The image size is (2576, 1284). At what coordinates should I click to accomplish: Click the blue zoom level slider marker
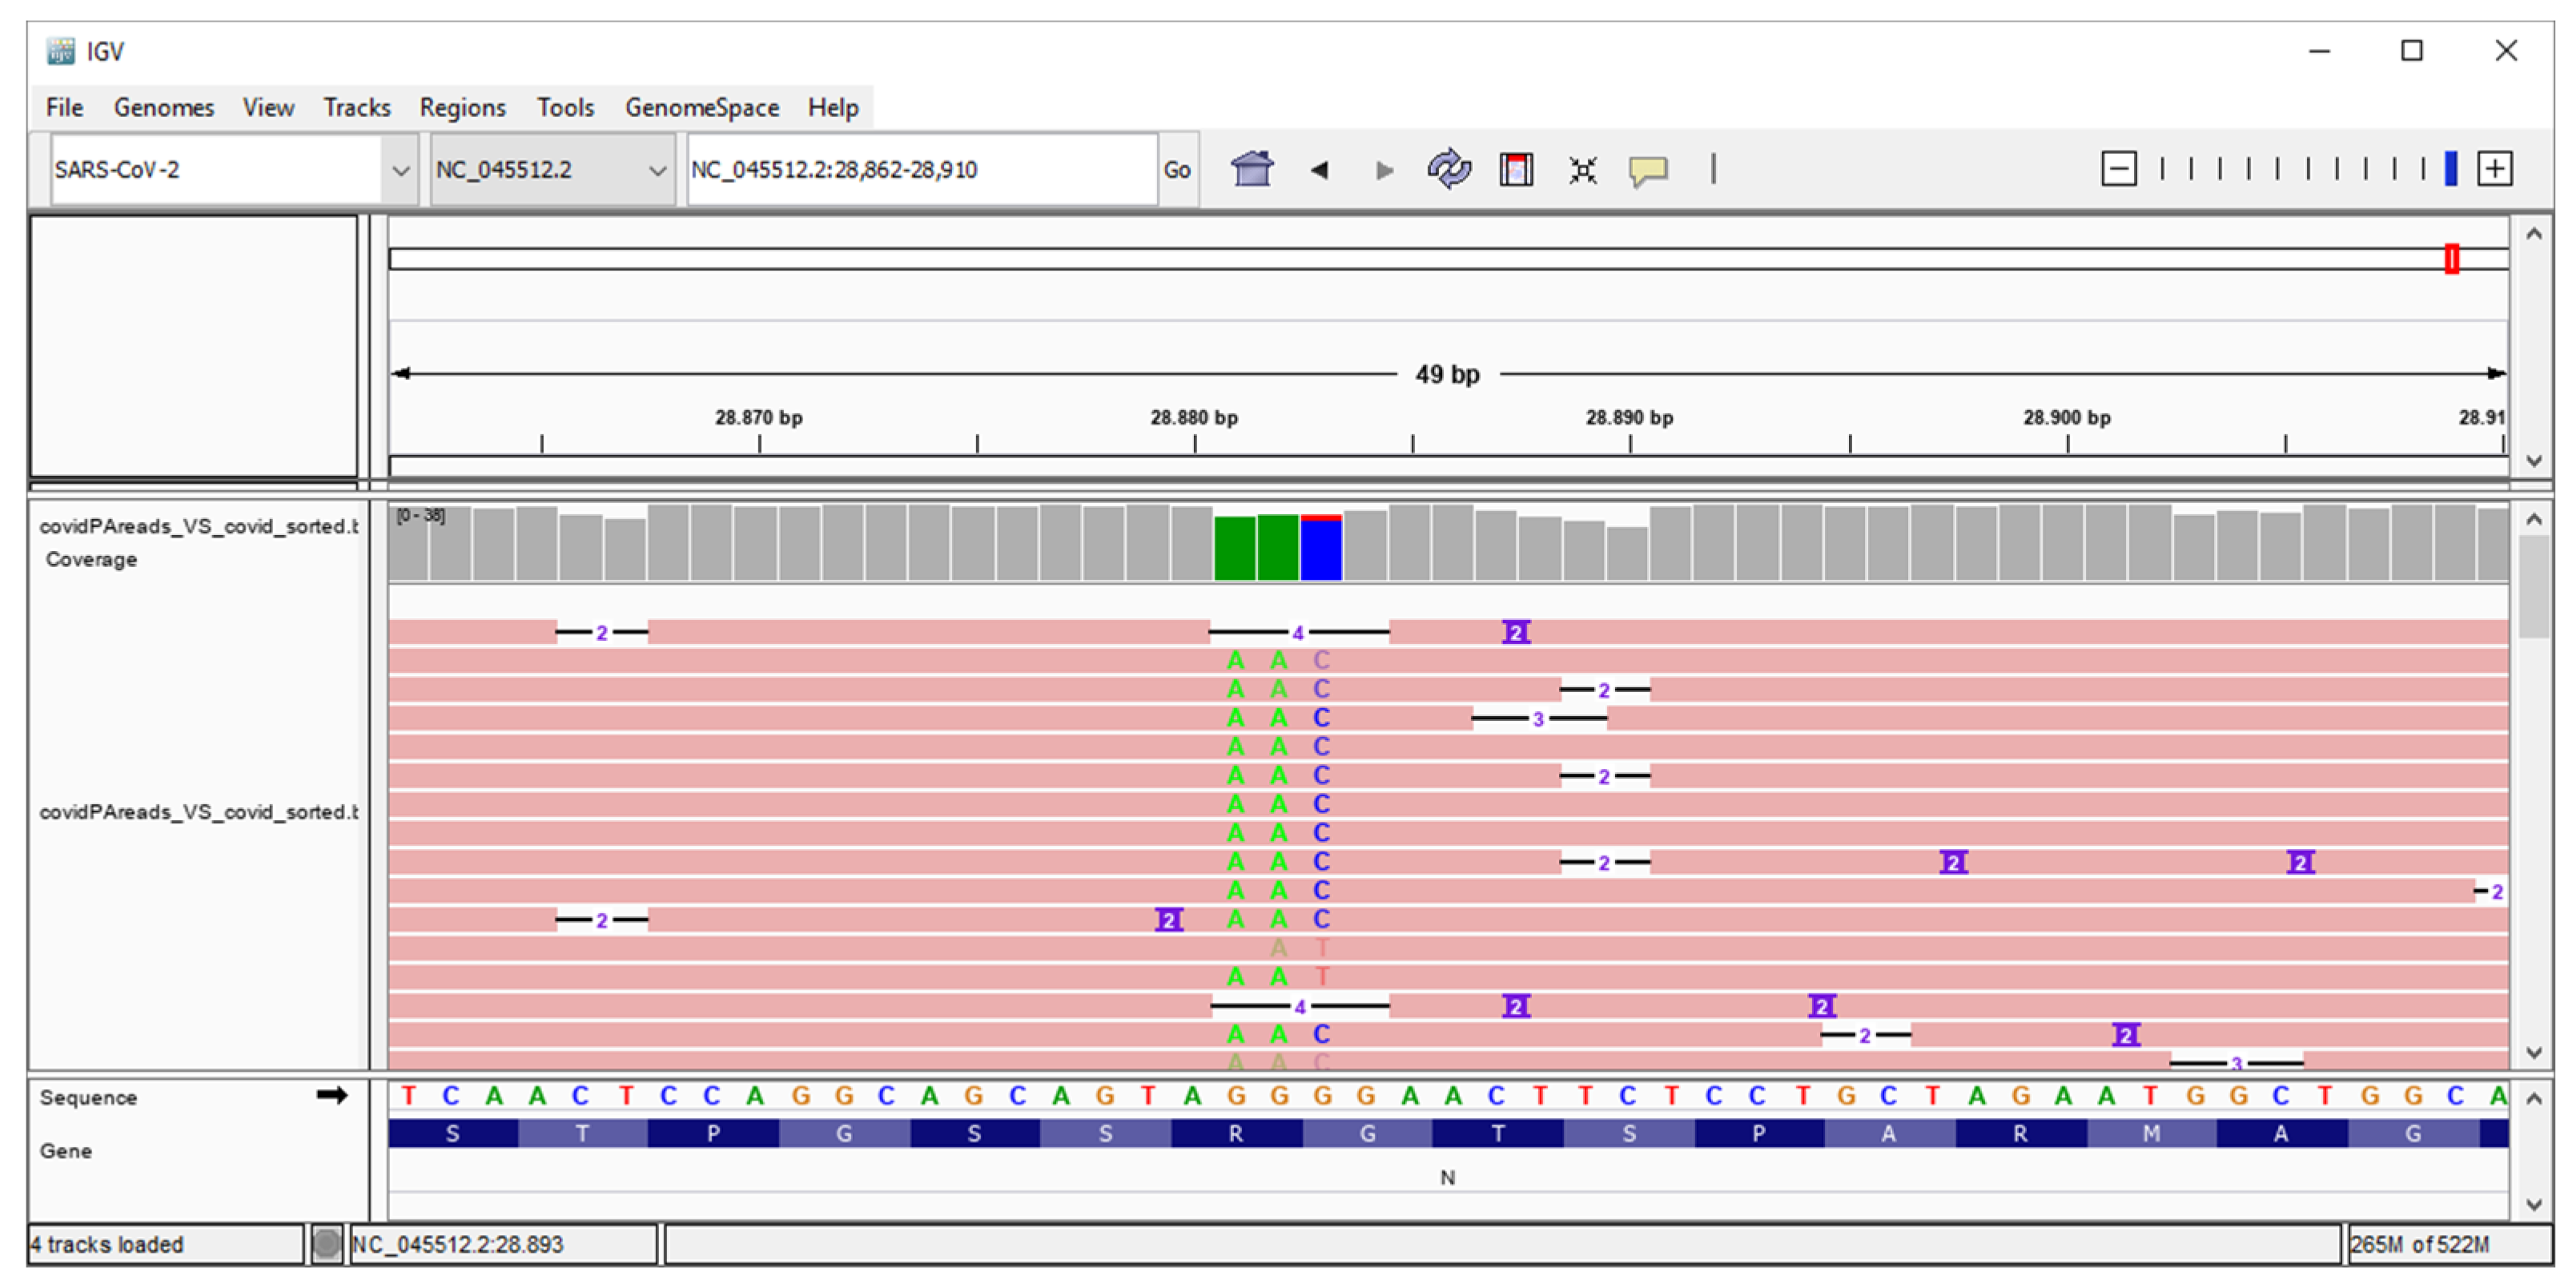coord(2450,168)
